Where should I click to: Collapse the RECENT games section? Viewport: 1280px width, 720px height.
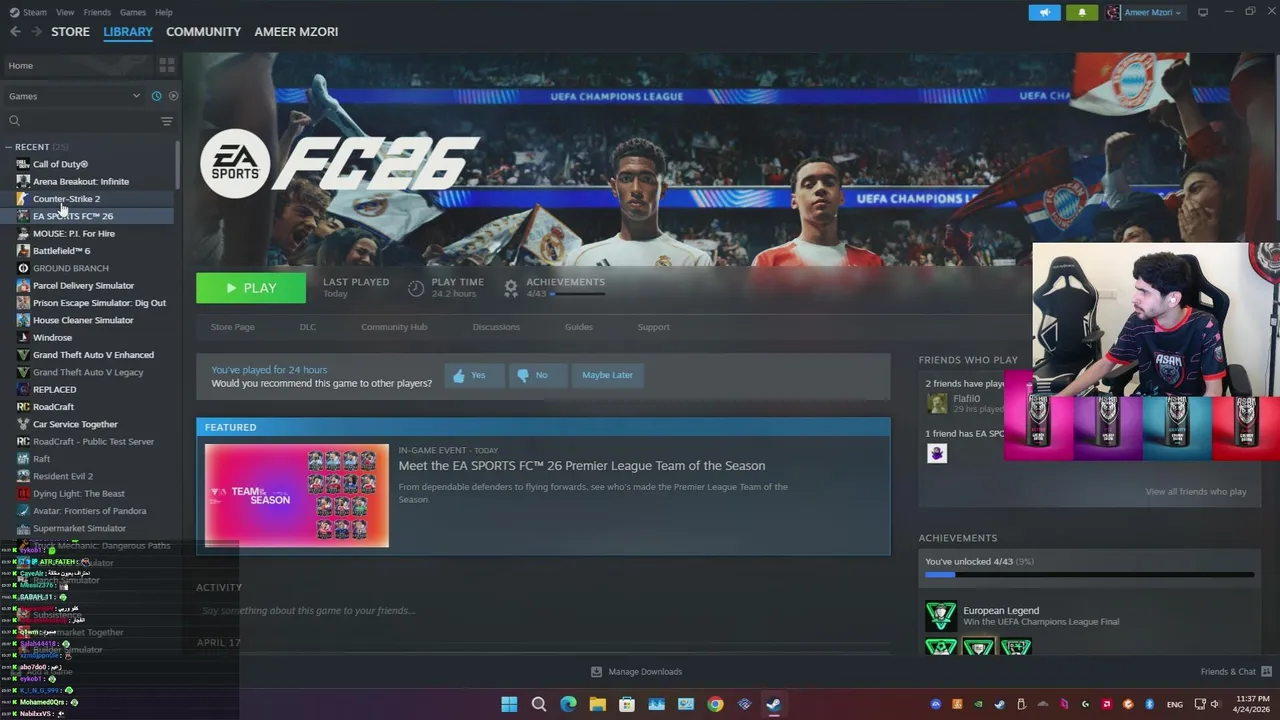8,147
